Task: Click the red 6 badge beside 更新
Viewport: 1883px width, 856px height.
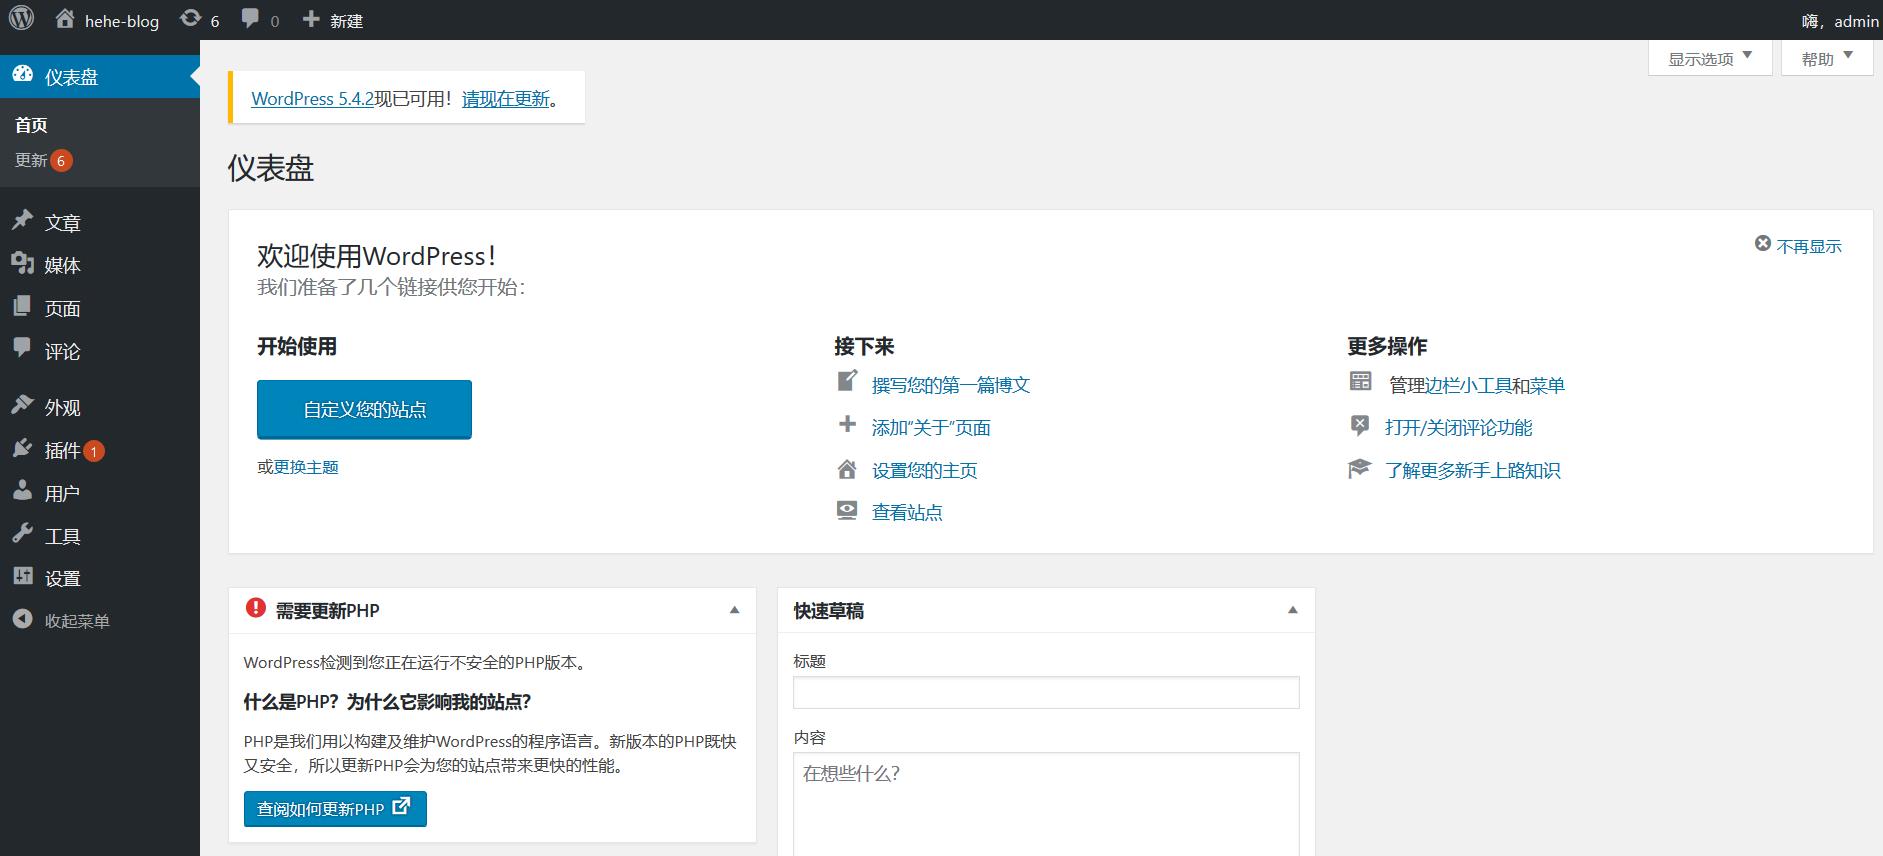Action: pyautogui.click(x=61, y=160)
